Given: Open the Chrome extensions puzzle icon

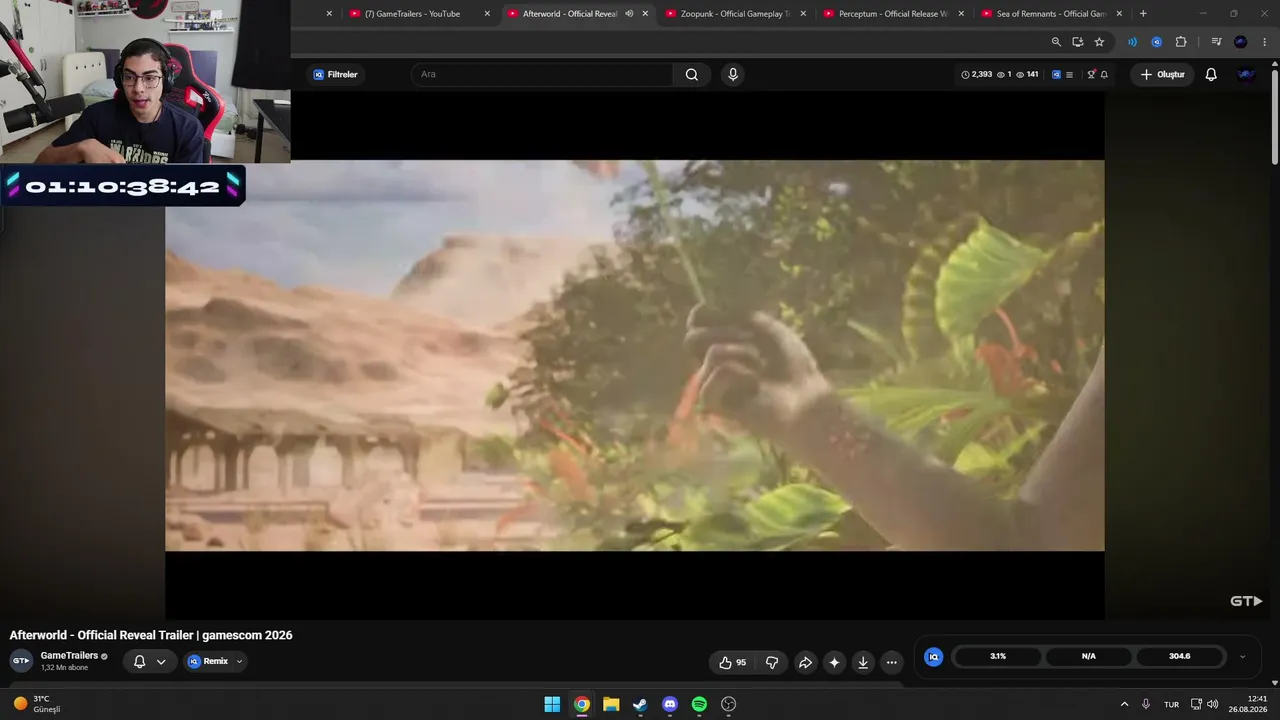Looking at the screenshot, I should 1181,42.
